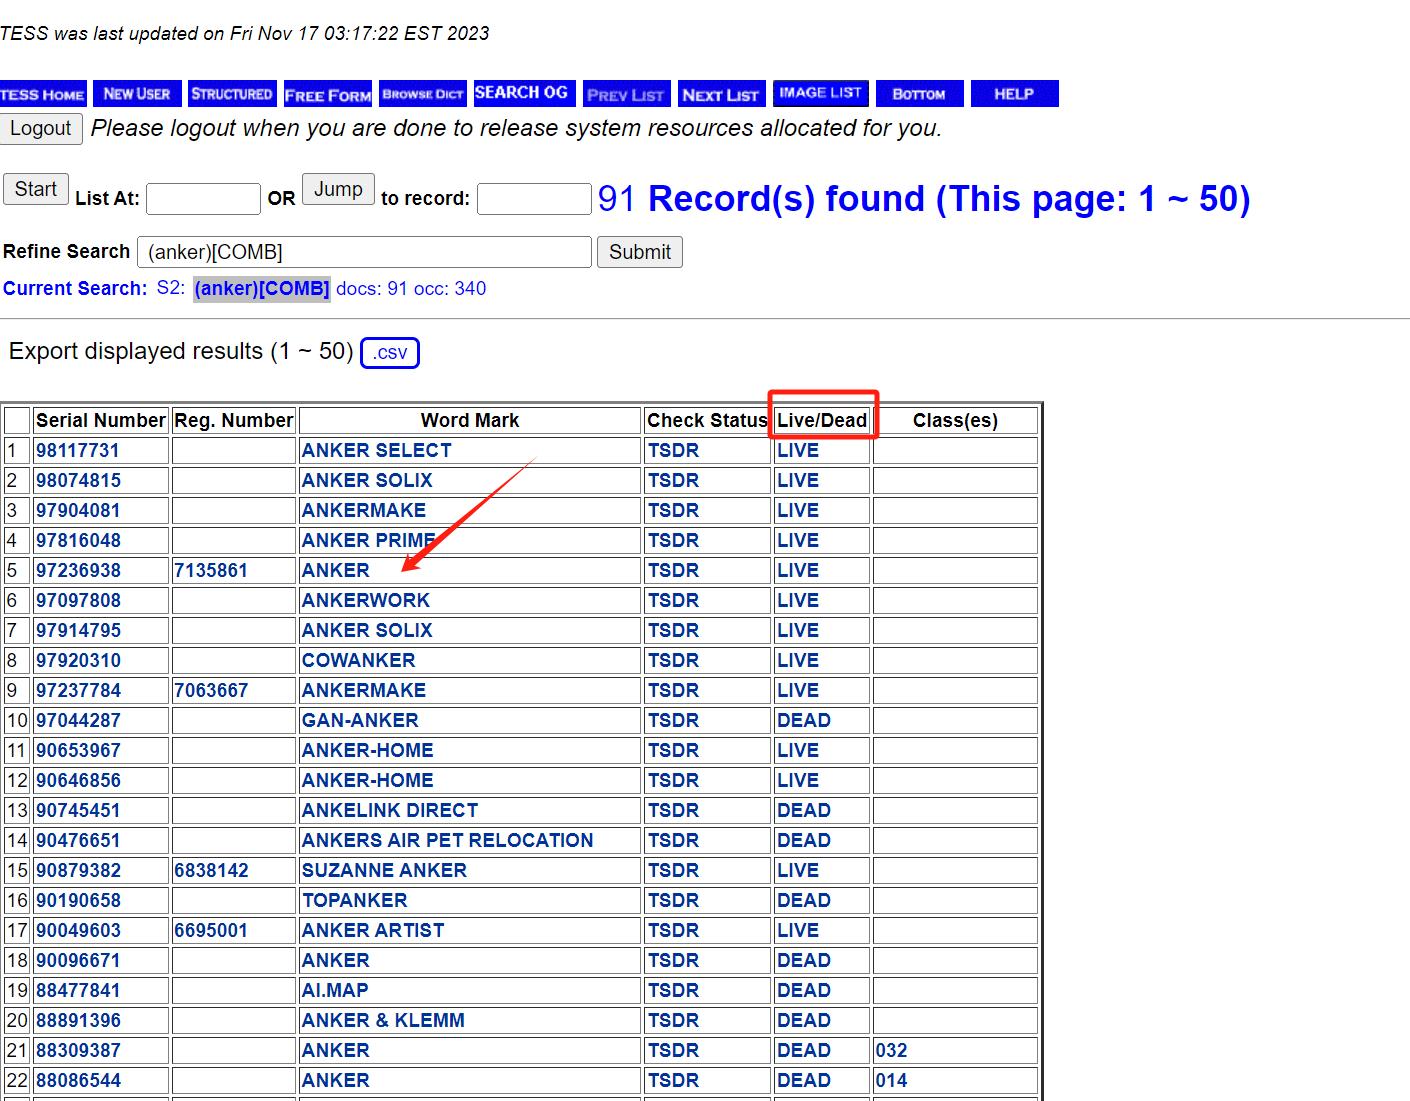Viewport: 1410px width, 1101px height.
Task: Click the Jump button
Action: (x=338, y=189)
